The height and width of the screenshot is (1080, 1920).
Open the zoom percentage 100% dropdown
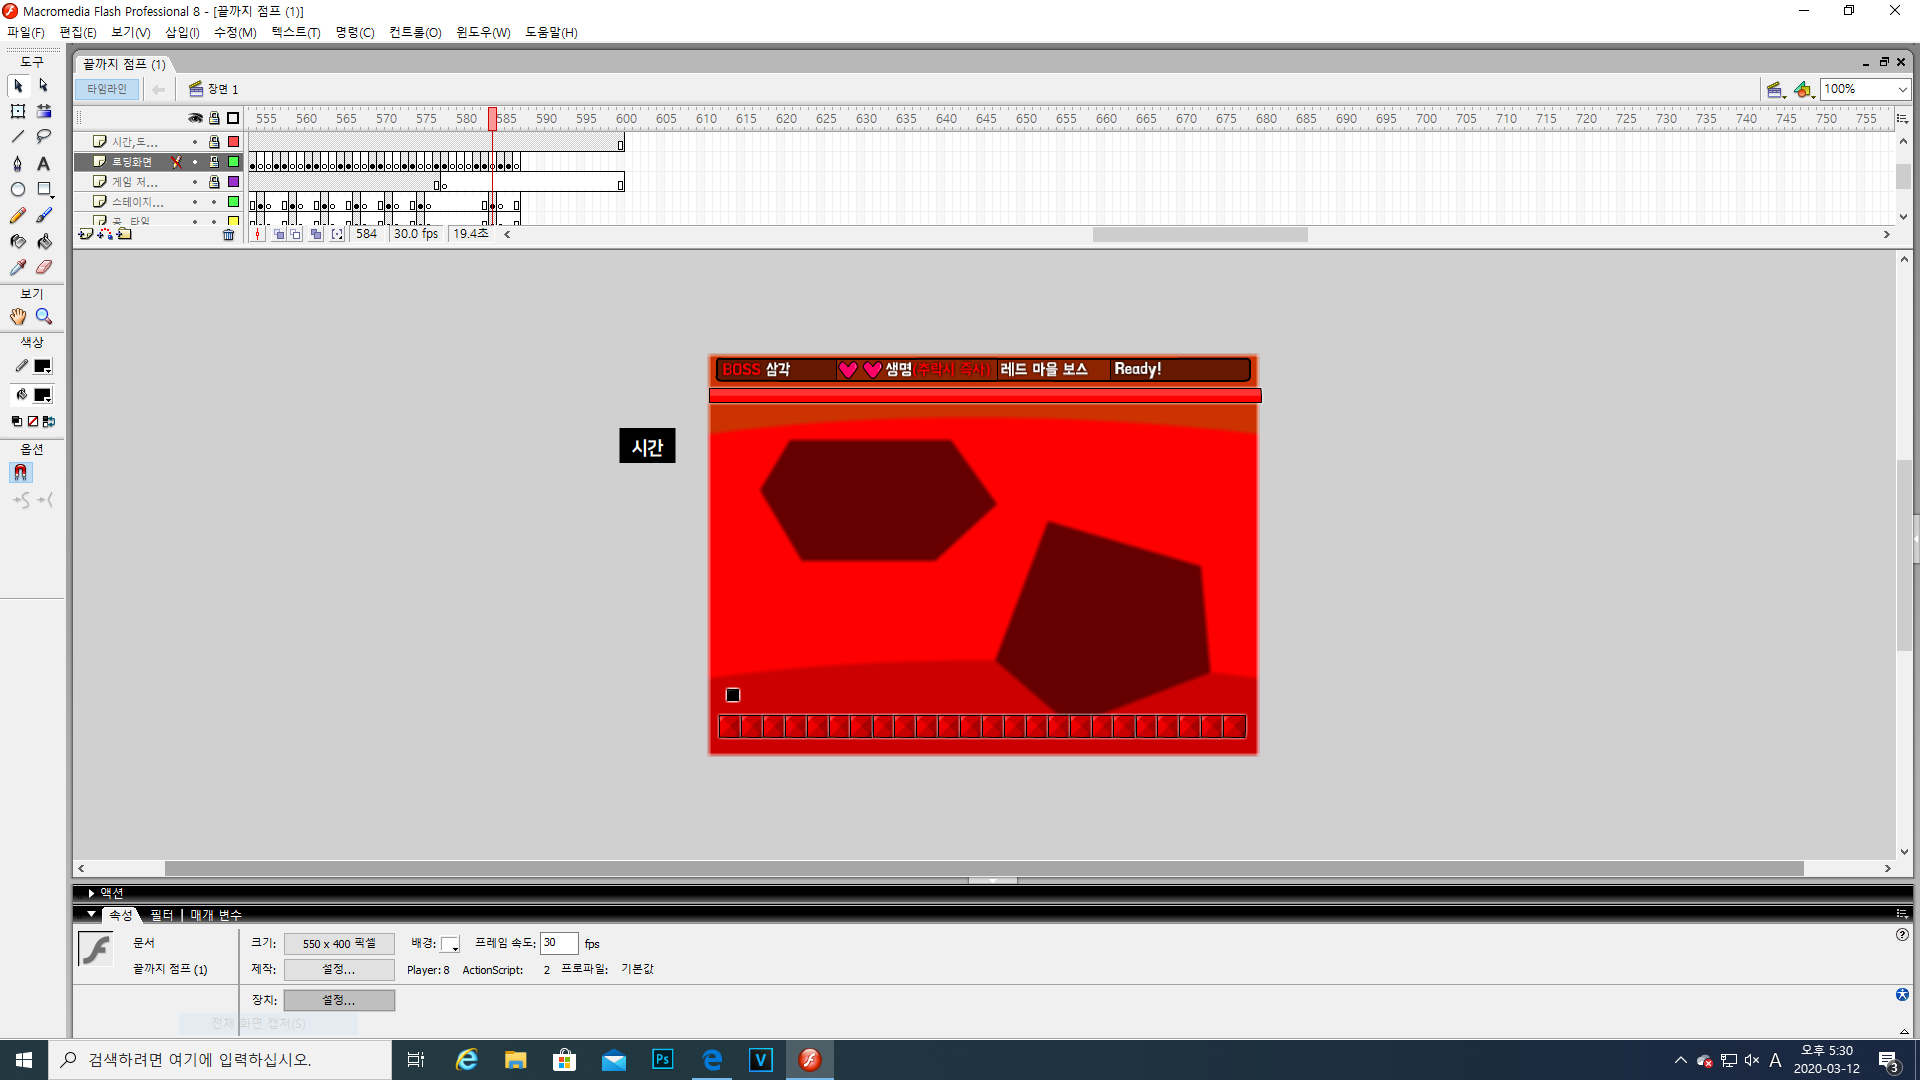1902,89
